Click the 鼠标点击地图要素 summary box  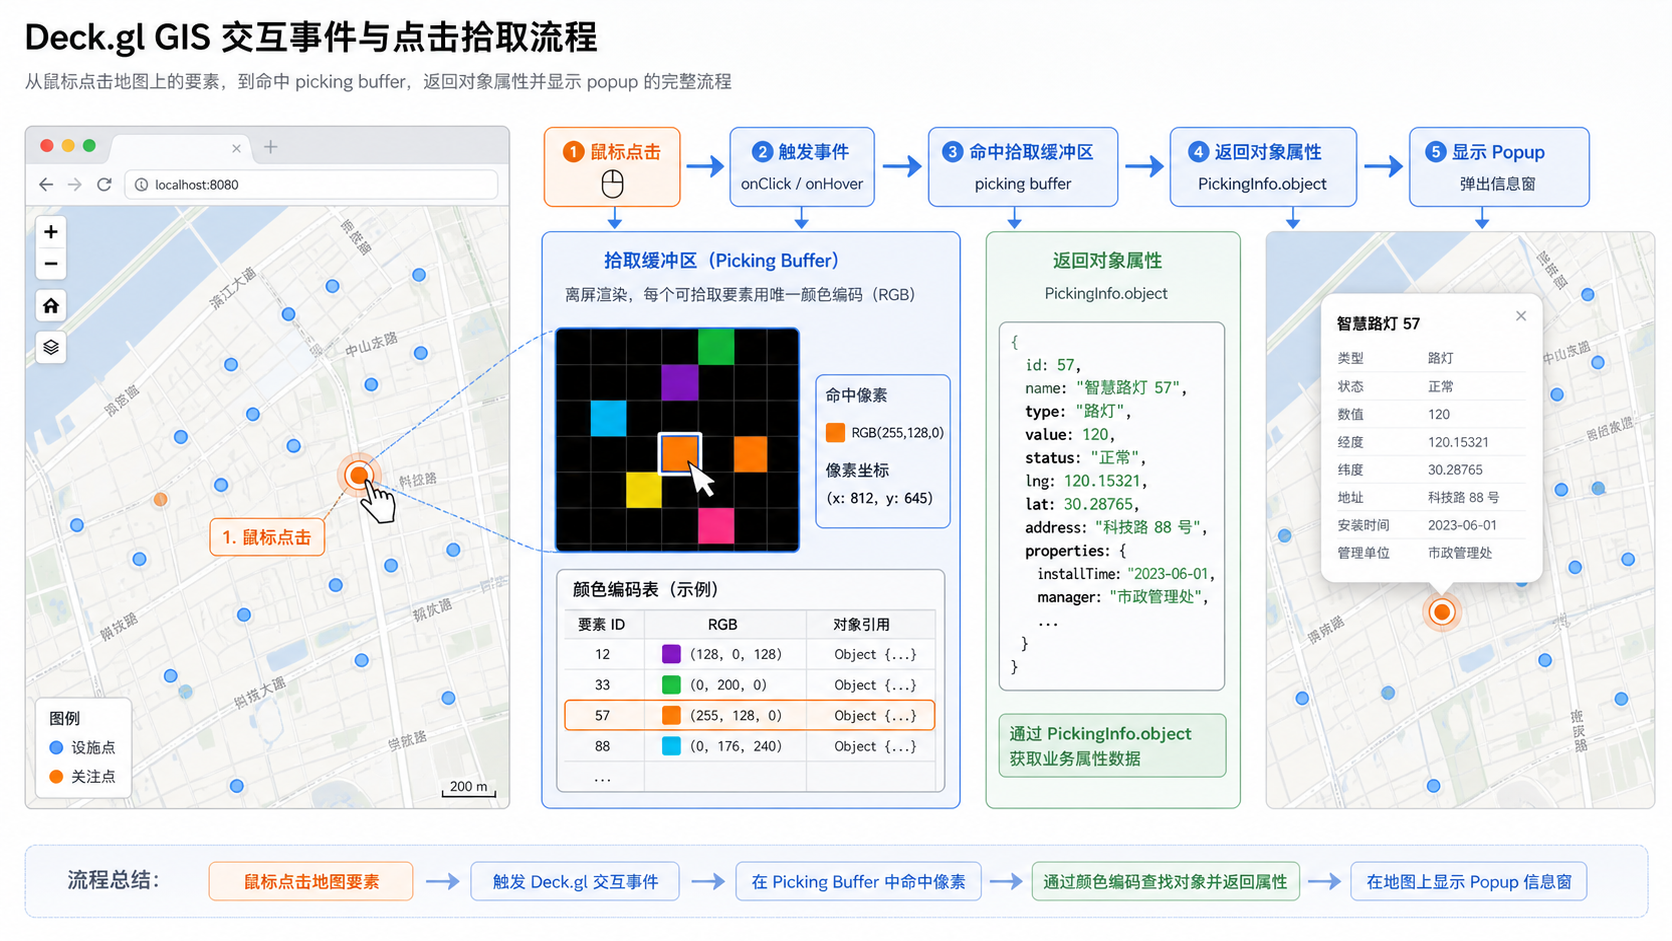tap(311, 882)
